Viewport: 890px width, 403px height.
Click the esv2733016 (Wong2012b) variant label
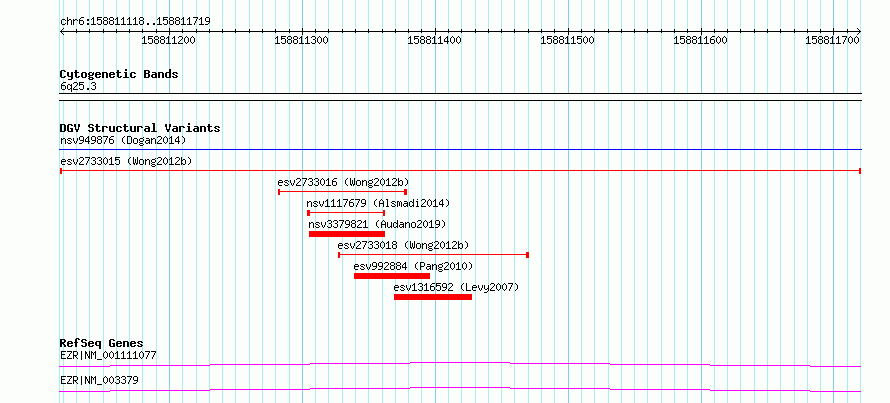[x=343, y=182]
